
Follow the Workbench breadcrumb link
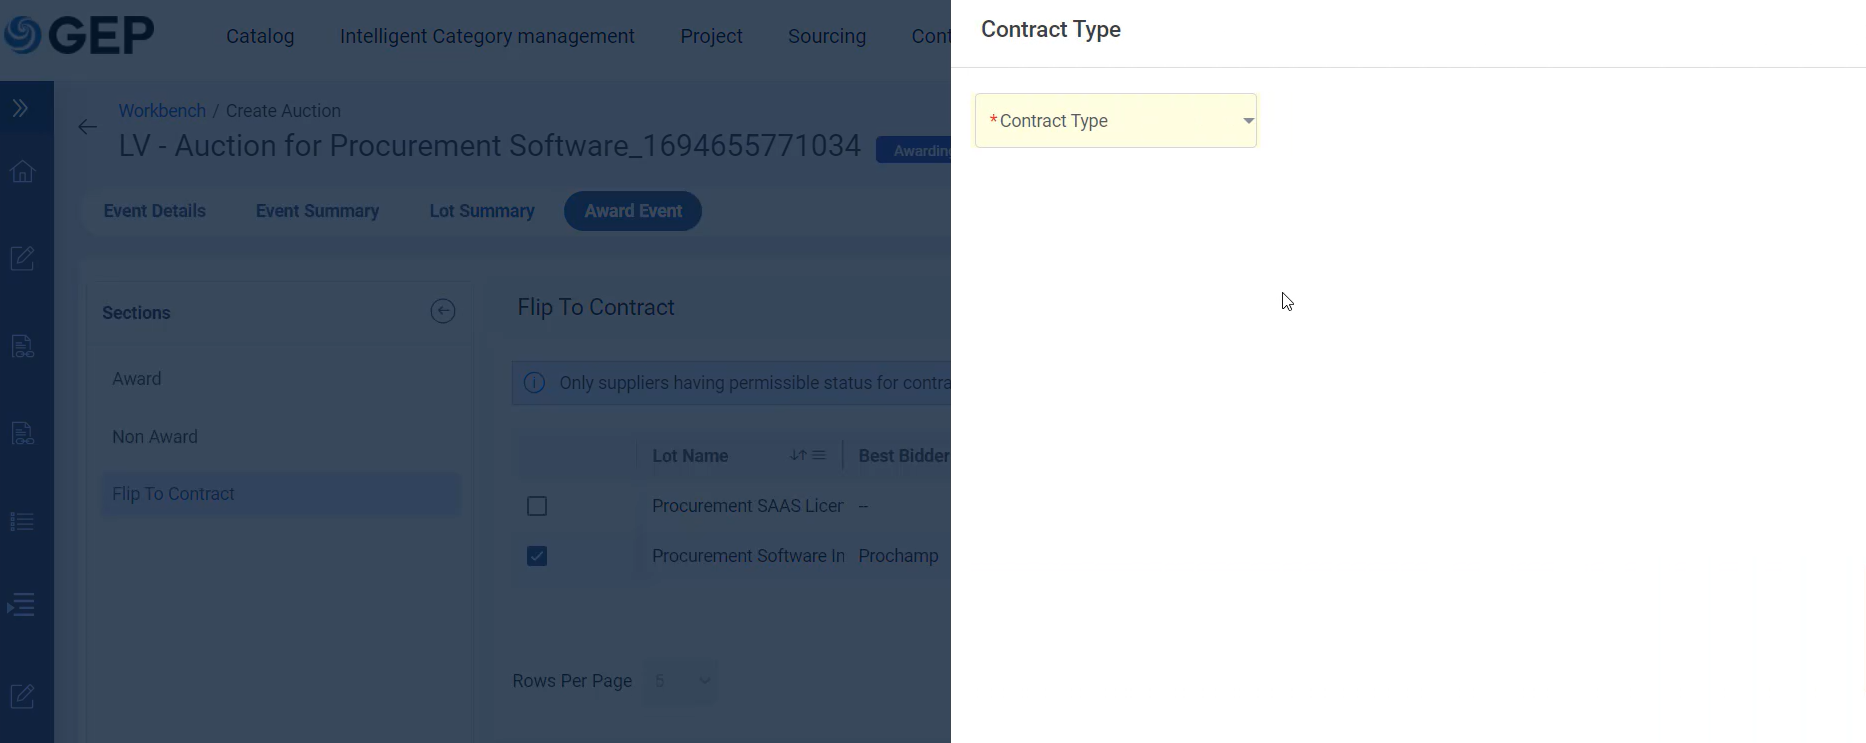pos(162,111)
